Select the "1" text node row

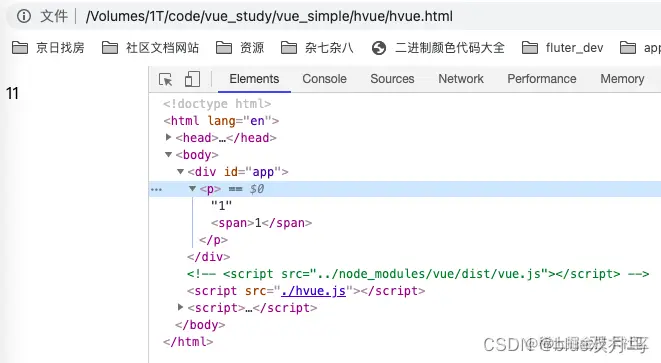(x=221, y=206)
